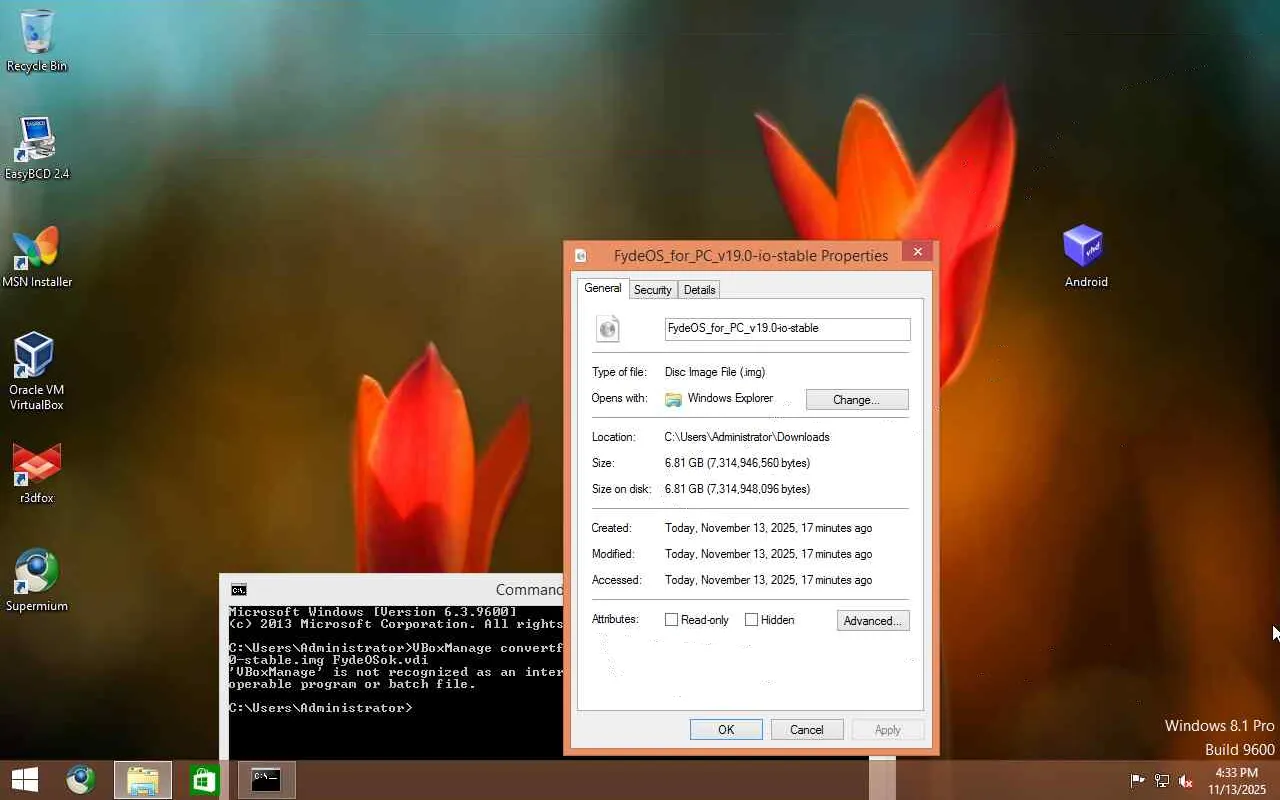This screenshot has height=800, width=1280.
Task: Click the '(c) 2013 Microsoft Corporation' line
Action: [396, 624]
